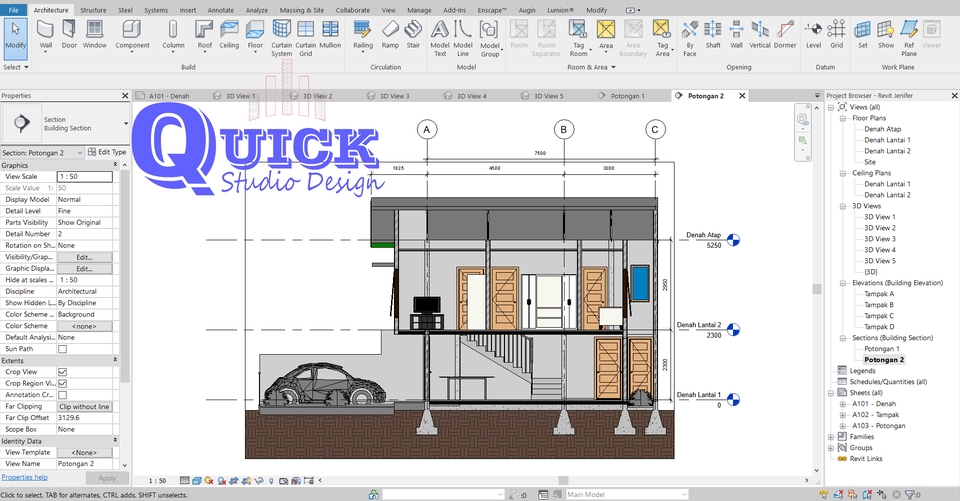Click the drawing area vertical scrollbar
The height and width of the screenshot is (501, 960).
(x=816, y=289)
